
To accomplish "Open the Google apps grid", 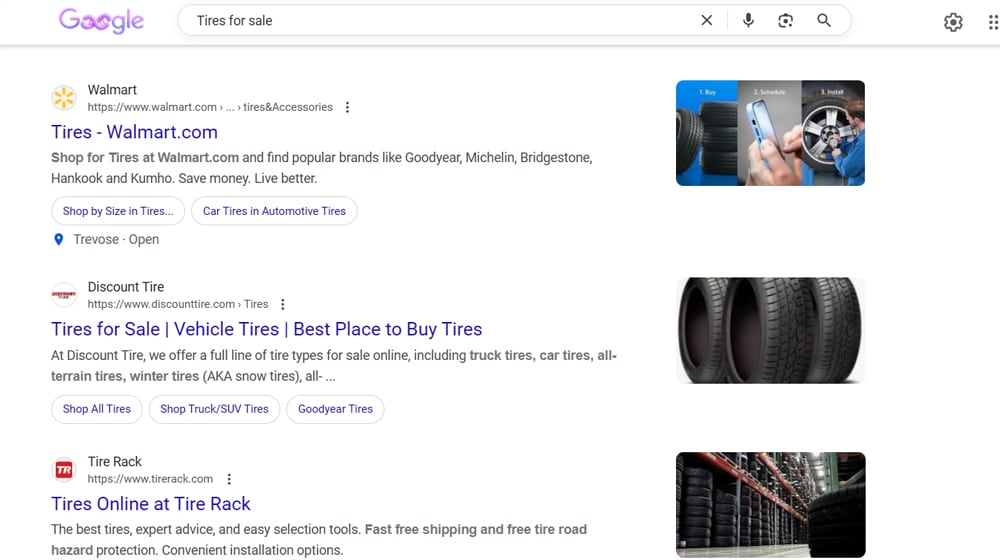I will tap(992, 22).
